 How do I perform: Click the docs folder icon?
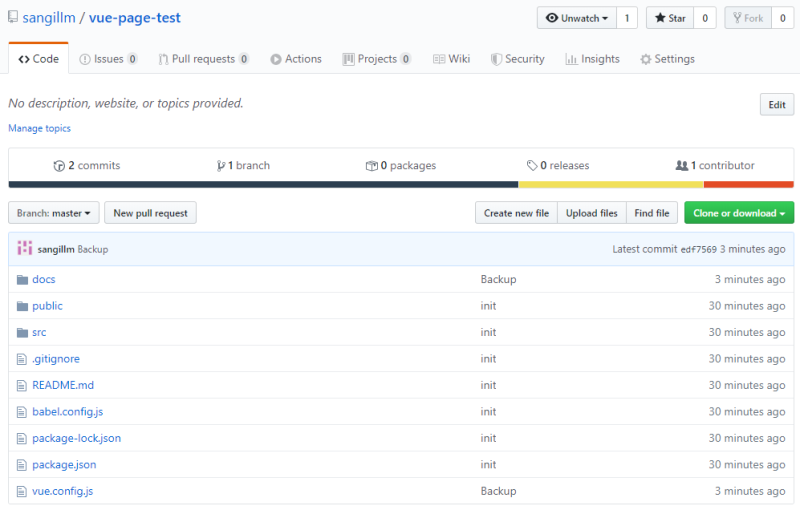point(22,279)
